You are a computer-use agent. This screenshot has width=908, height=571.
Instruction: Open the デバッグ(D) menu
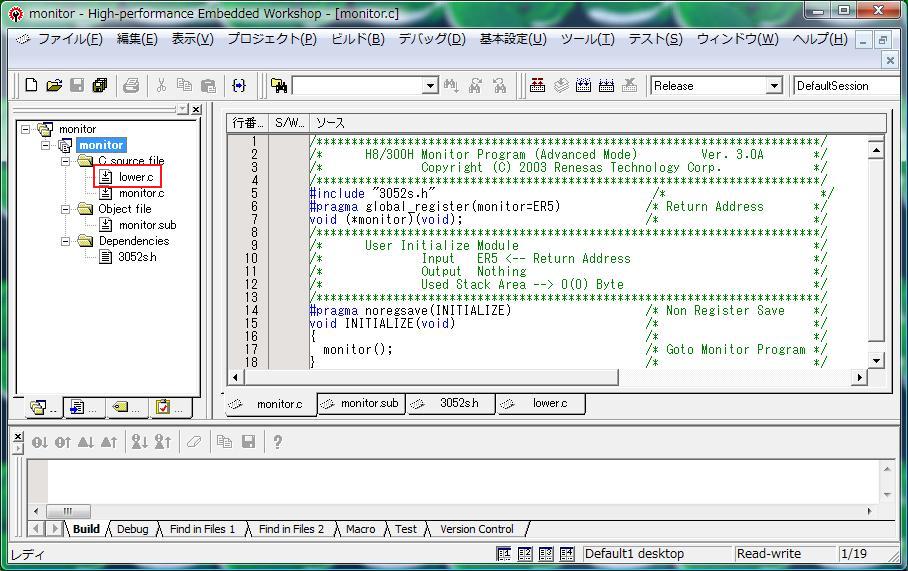(431, 39)
